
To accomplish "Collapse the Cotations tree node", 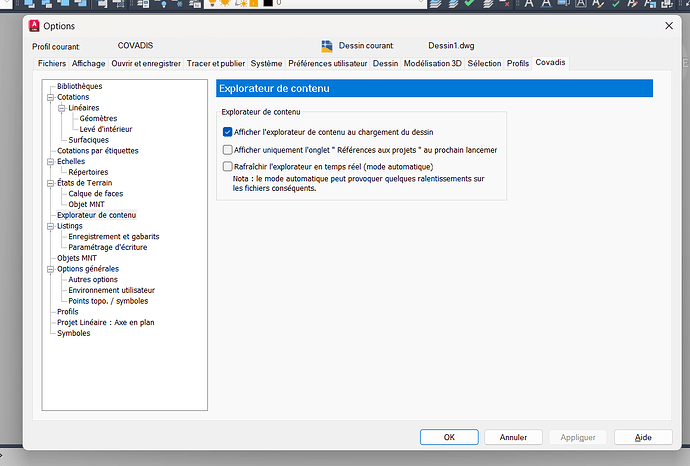I will tap(48, 97).
